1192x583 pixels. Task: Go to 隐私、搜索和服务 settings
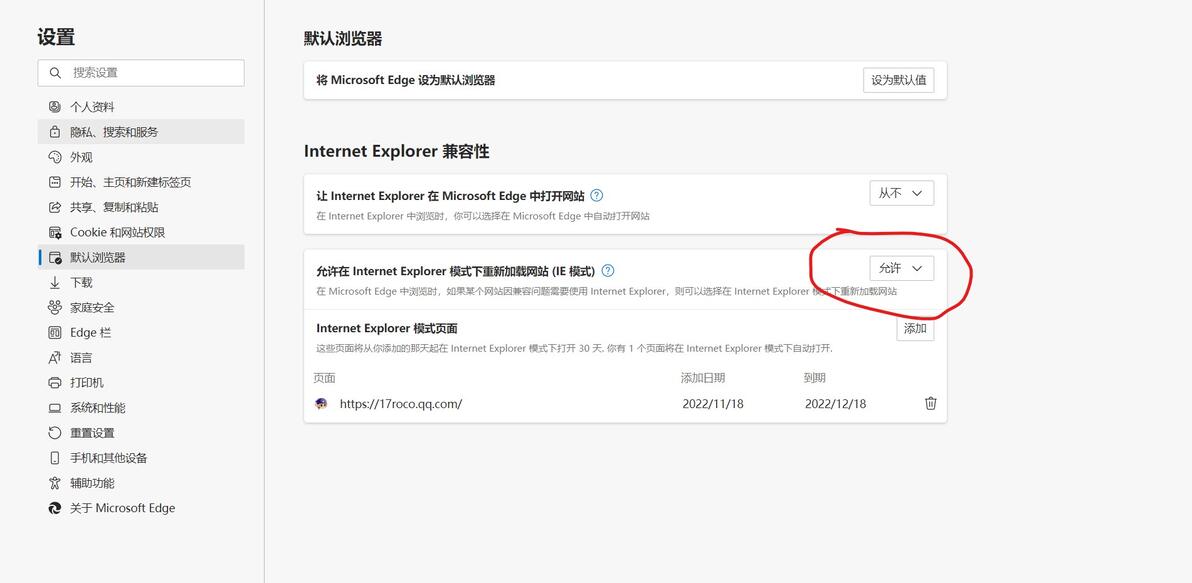(141, 132)
